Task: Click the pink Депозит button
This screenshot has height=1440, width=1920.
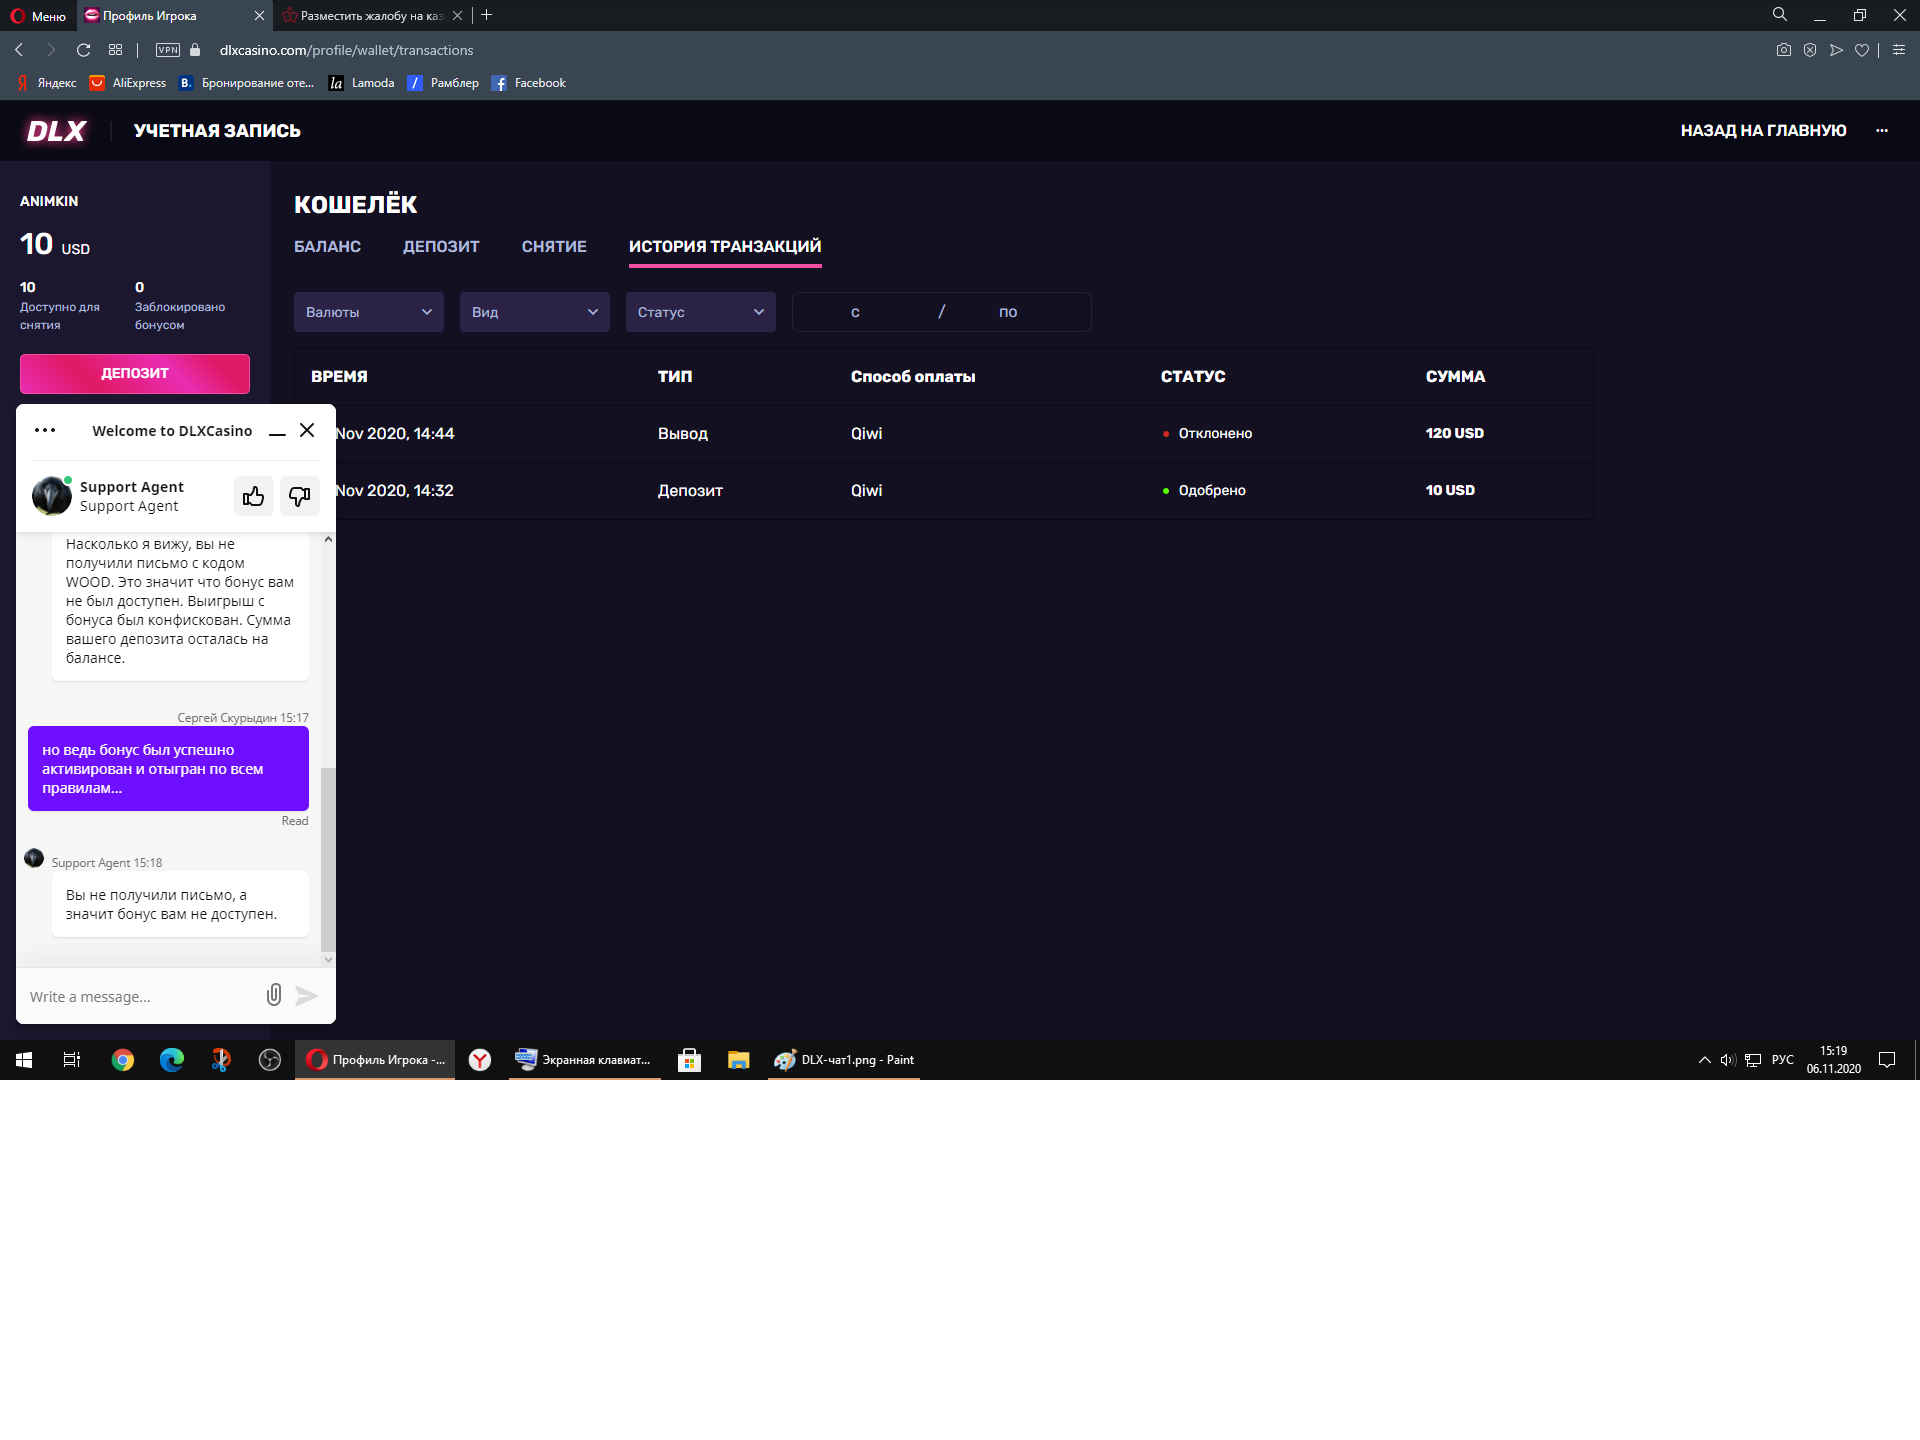Action: [135, 373]
